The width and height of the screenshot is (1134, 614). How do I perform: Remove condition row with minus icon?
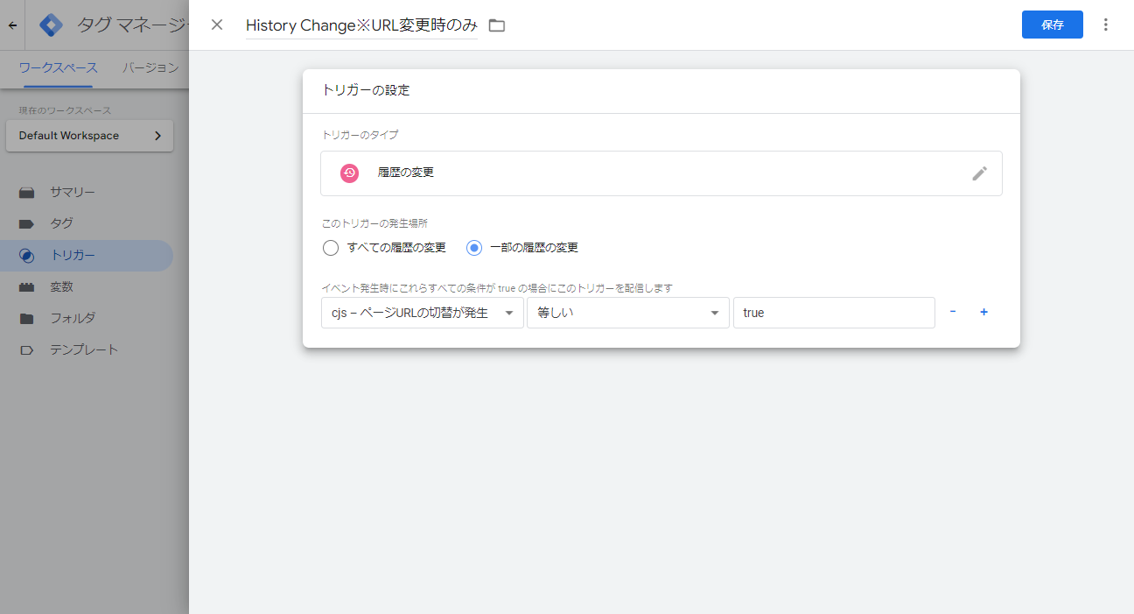coord(952,312)
